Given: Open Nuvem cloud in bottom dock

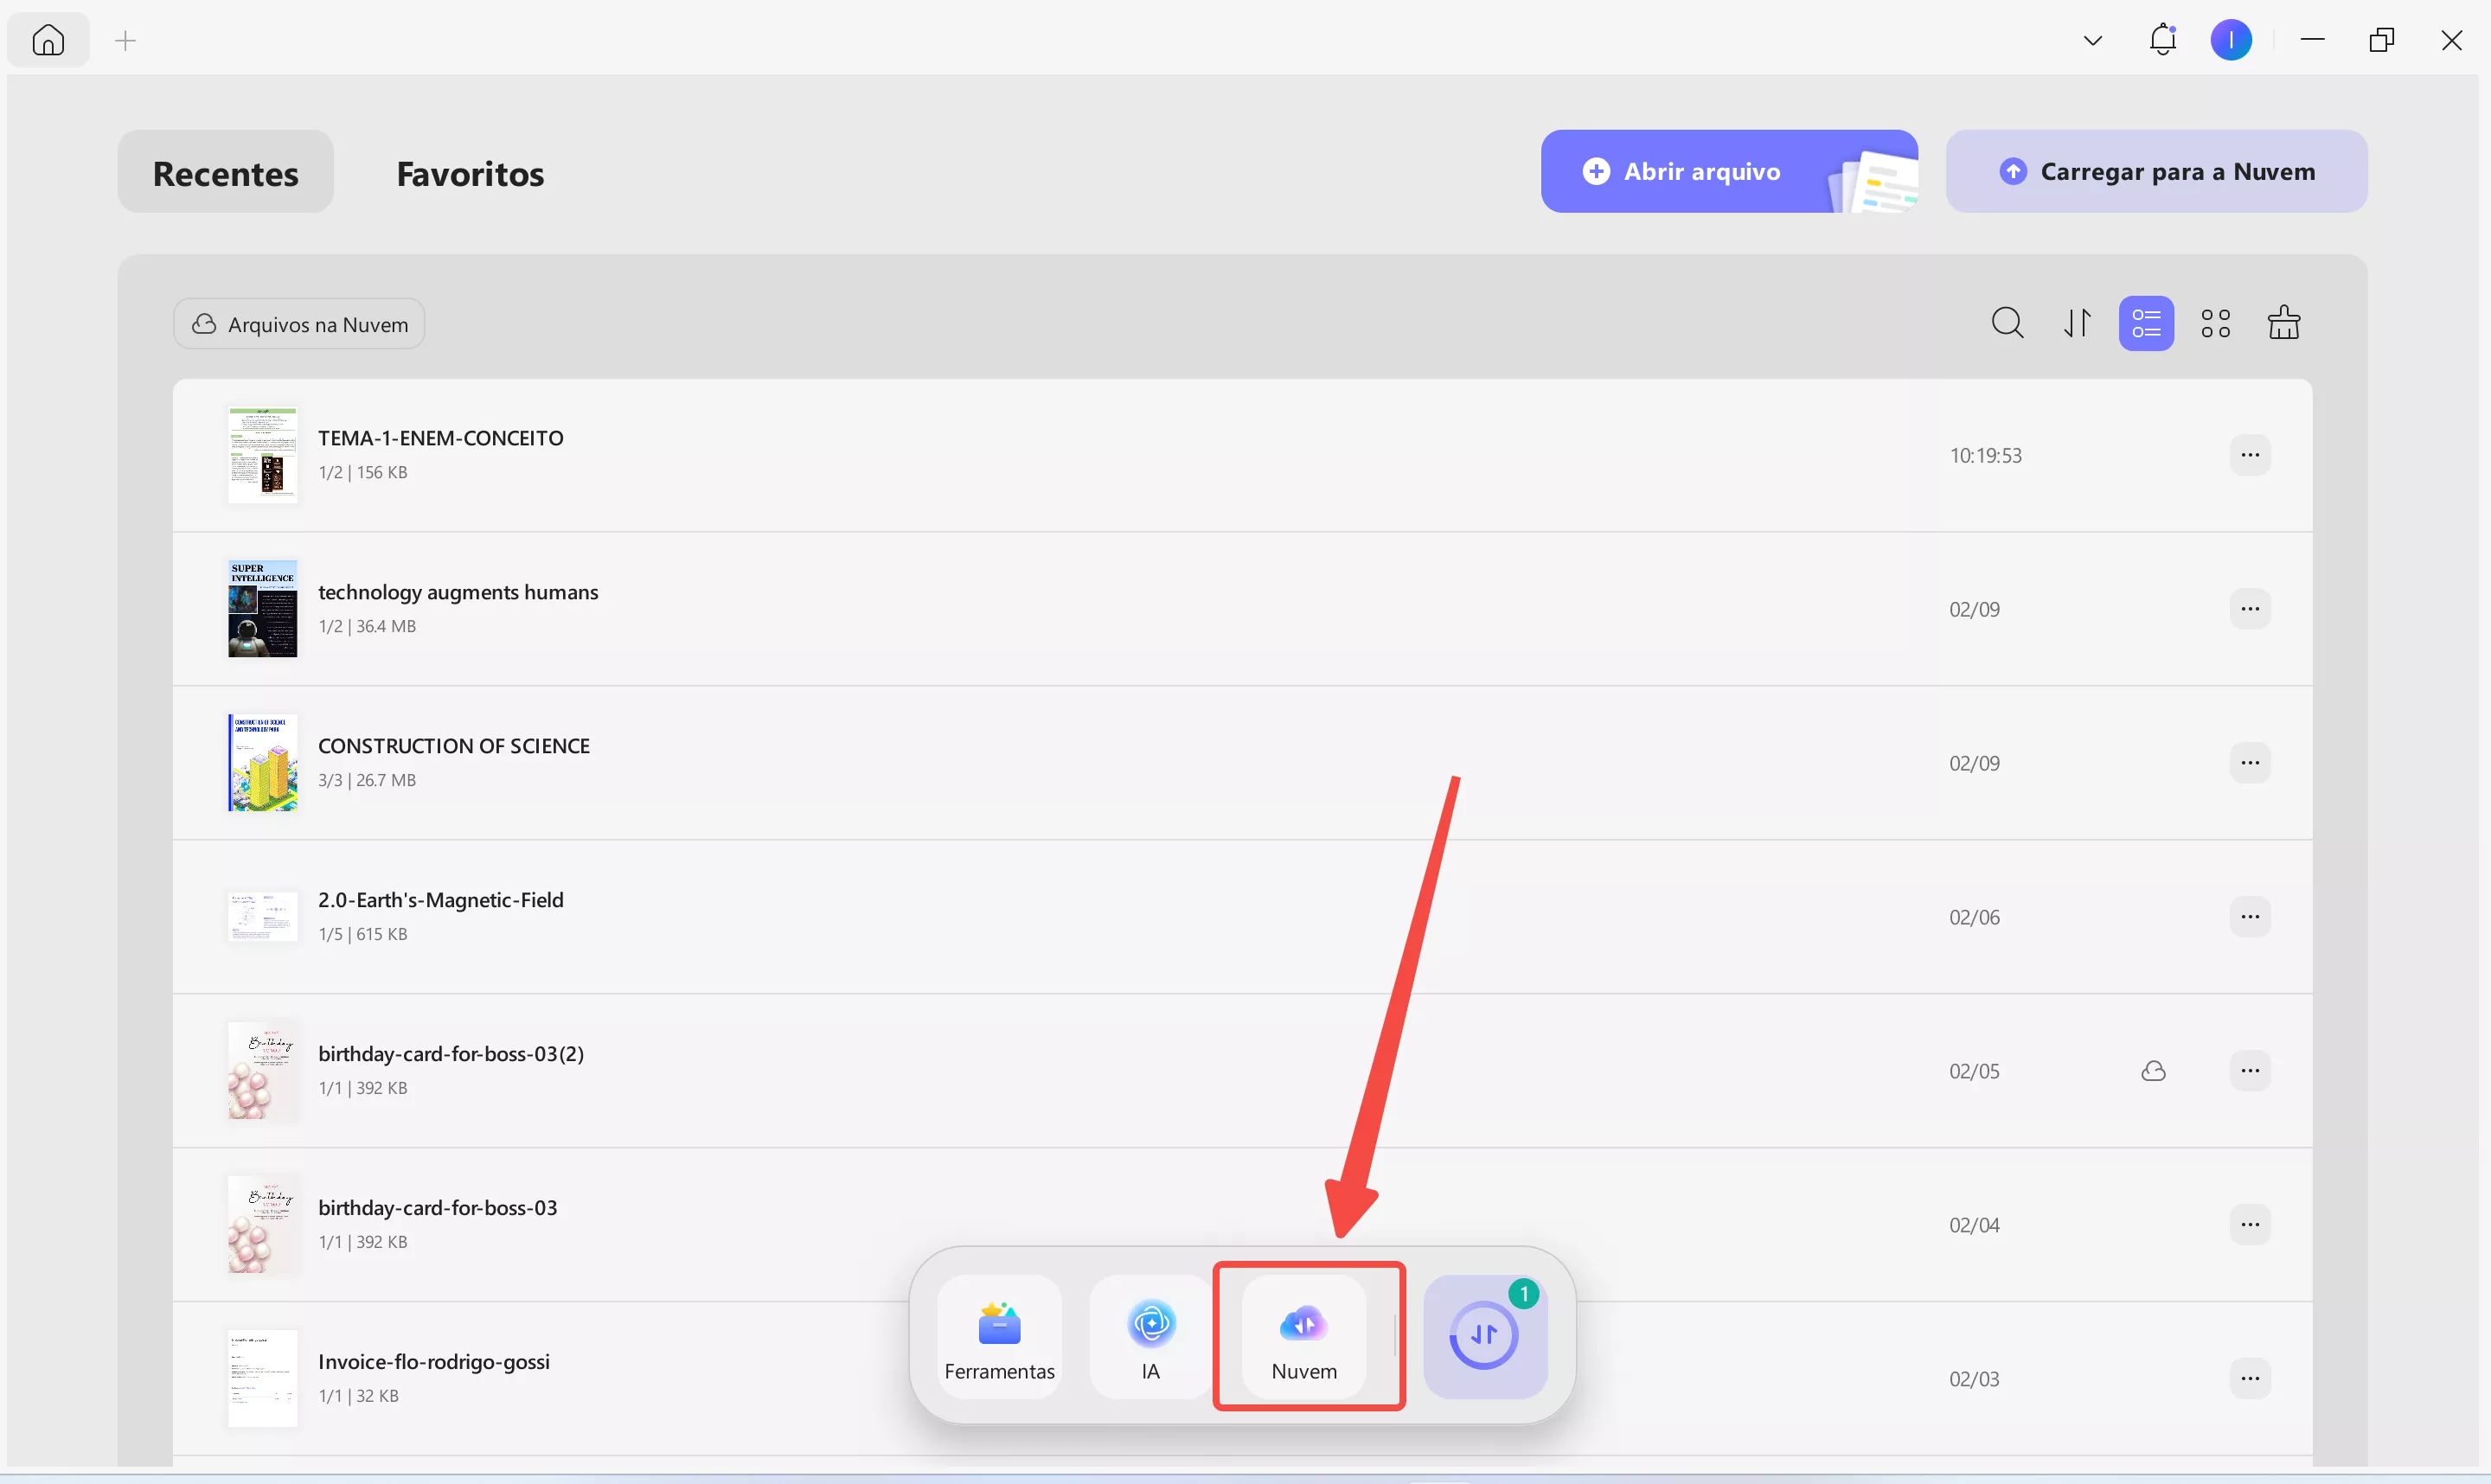Looking at the screenshot, I should pos(1303,1336).
